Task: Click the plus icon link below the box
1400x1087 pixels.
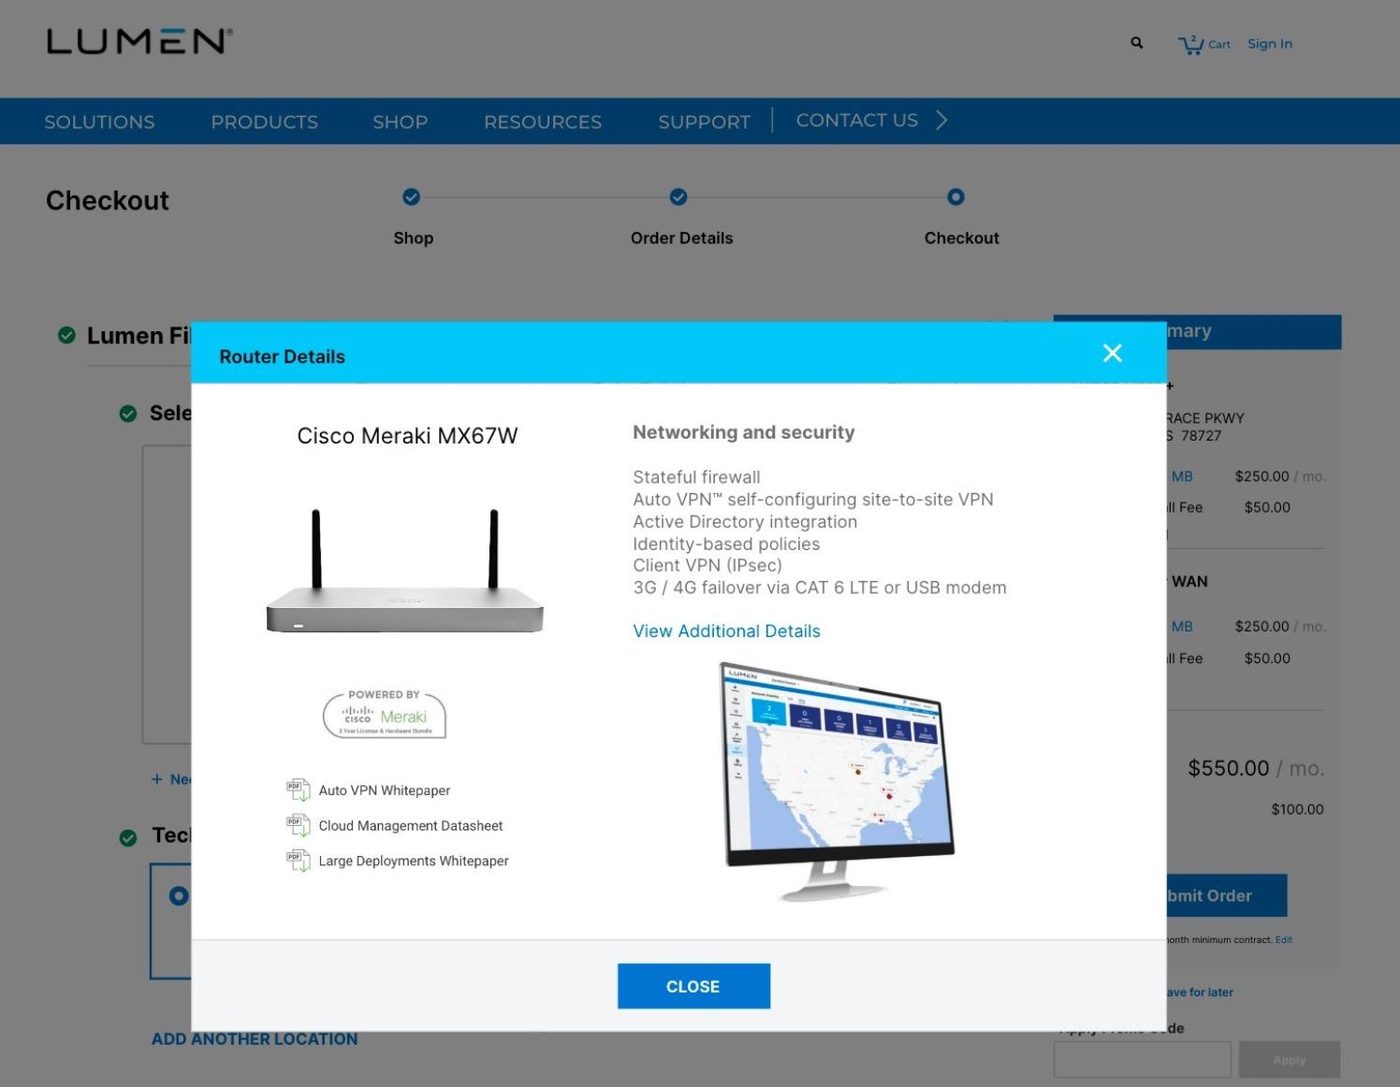Action: 157,779
